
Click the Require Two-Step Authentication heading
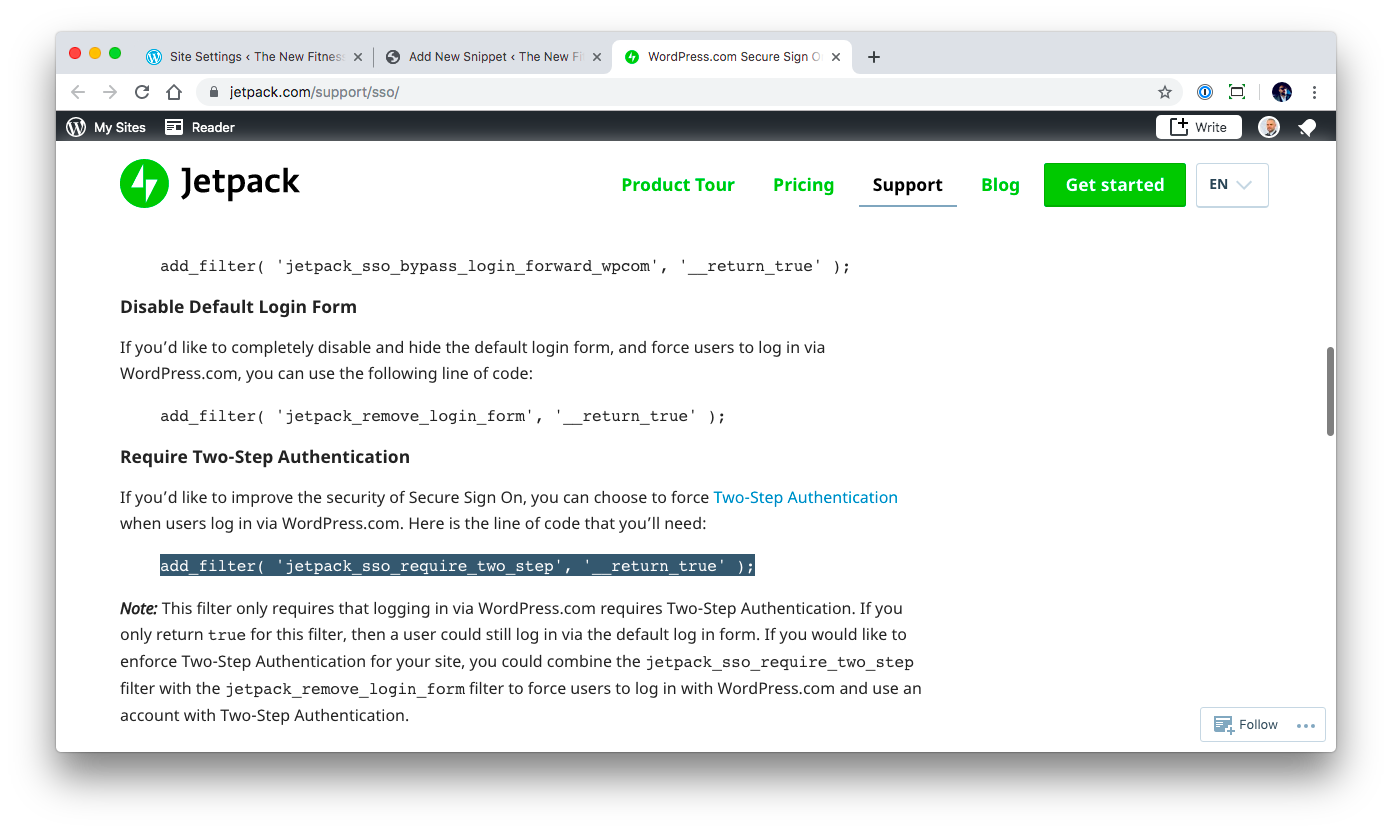(x=265, y=457)
